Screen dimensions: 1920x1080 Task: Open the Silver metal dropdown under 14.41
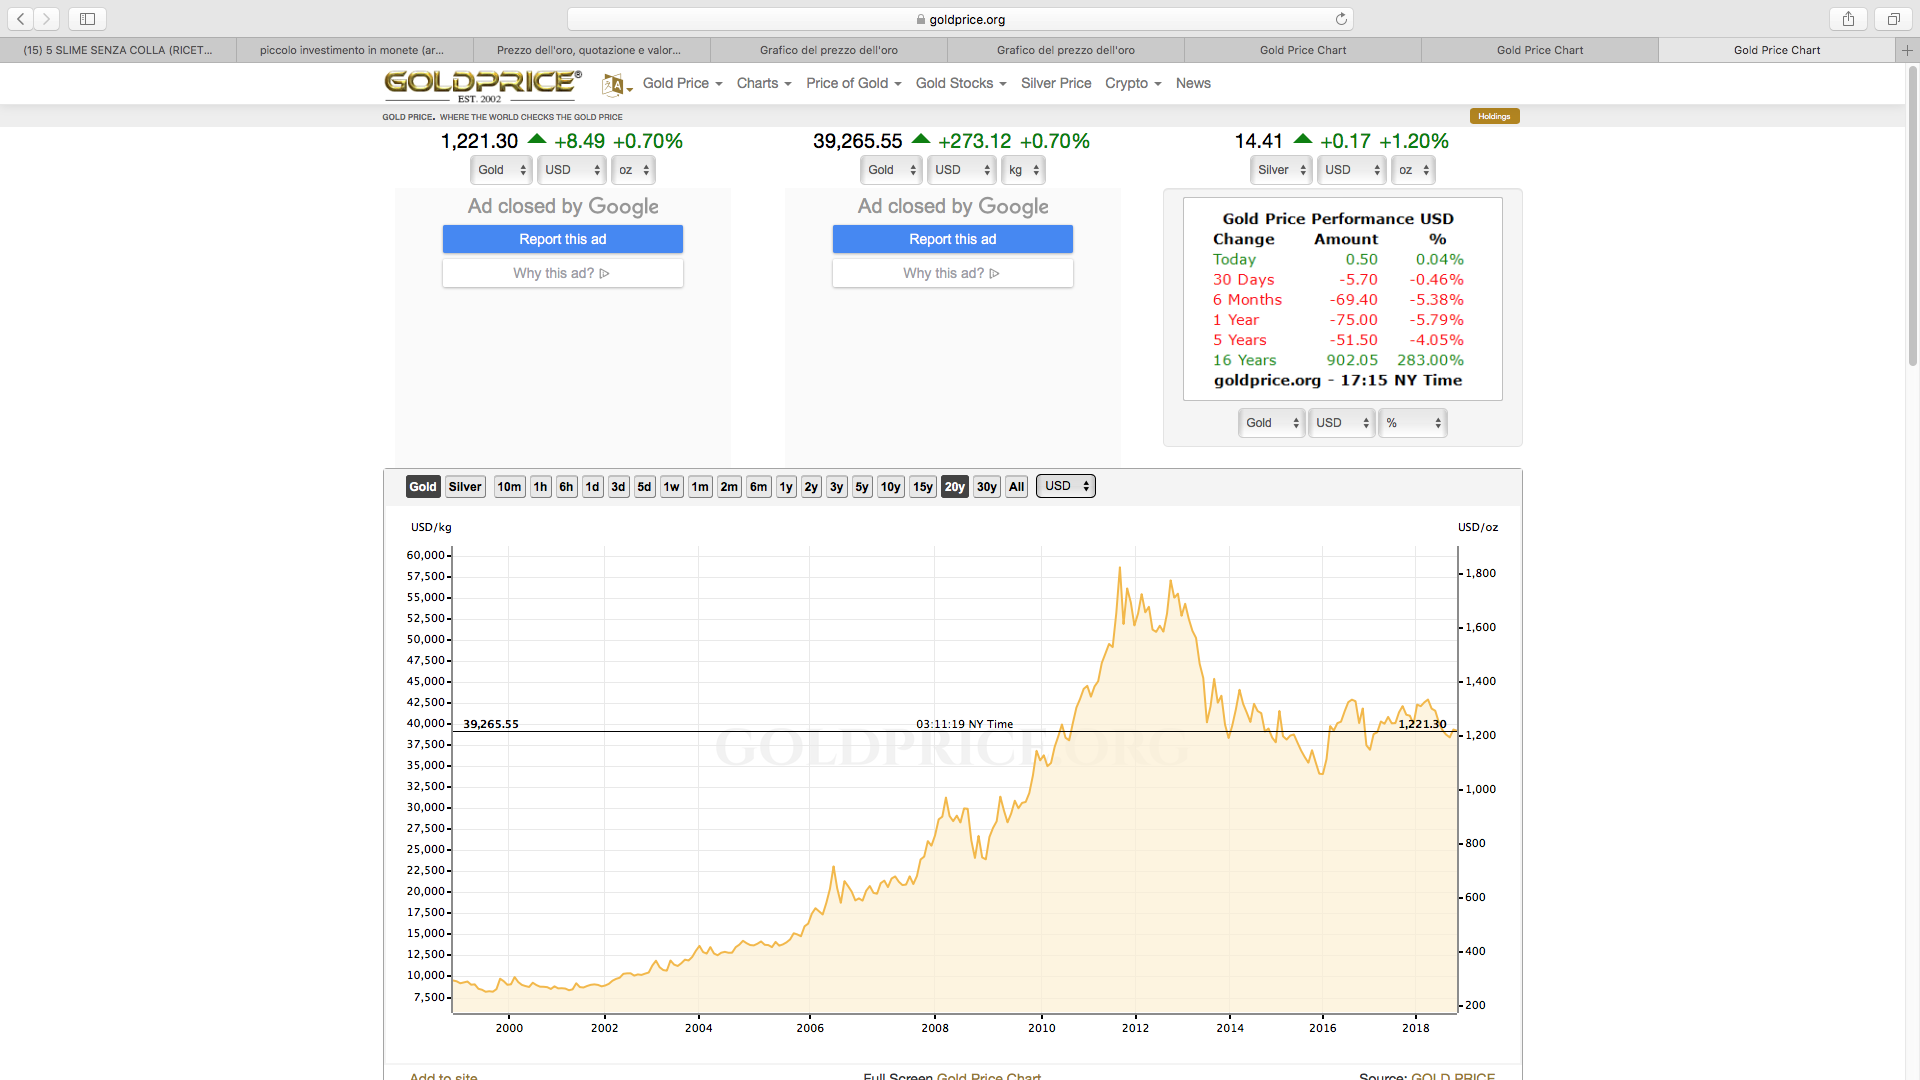point(1280,170)
